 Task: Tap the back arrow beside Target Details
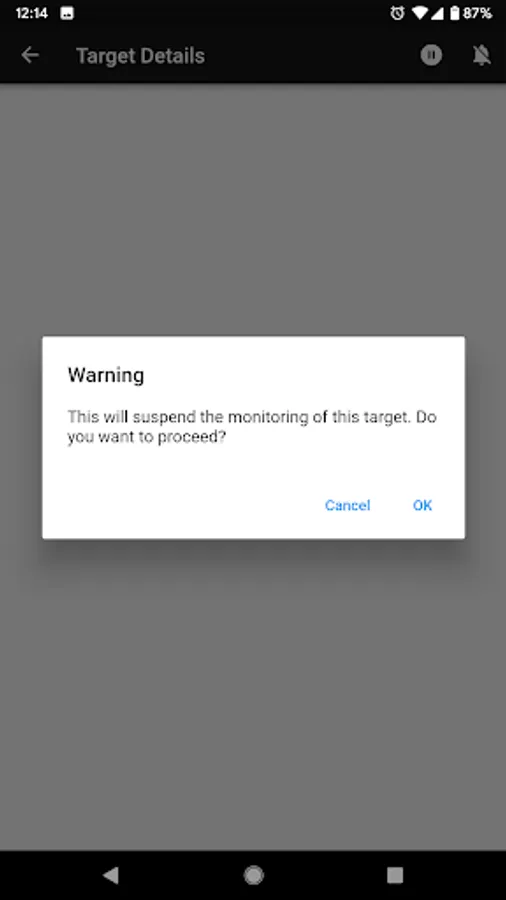(x=30, y=55)
